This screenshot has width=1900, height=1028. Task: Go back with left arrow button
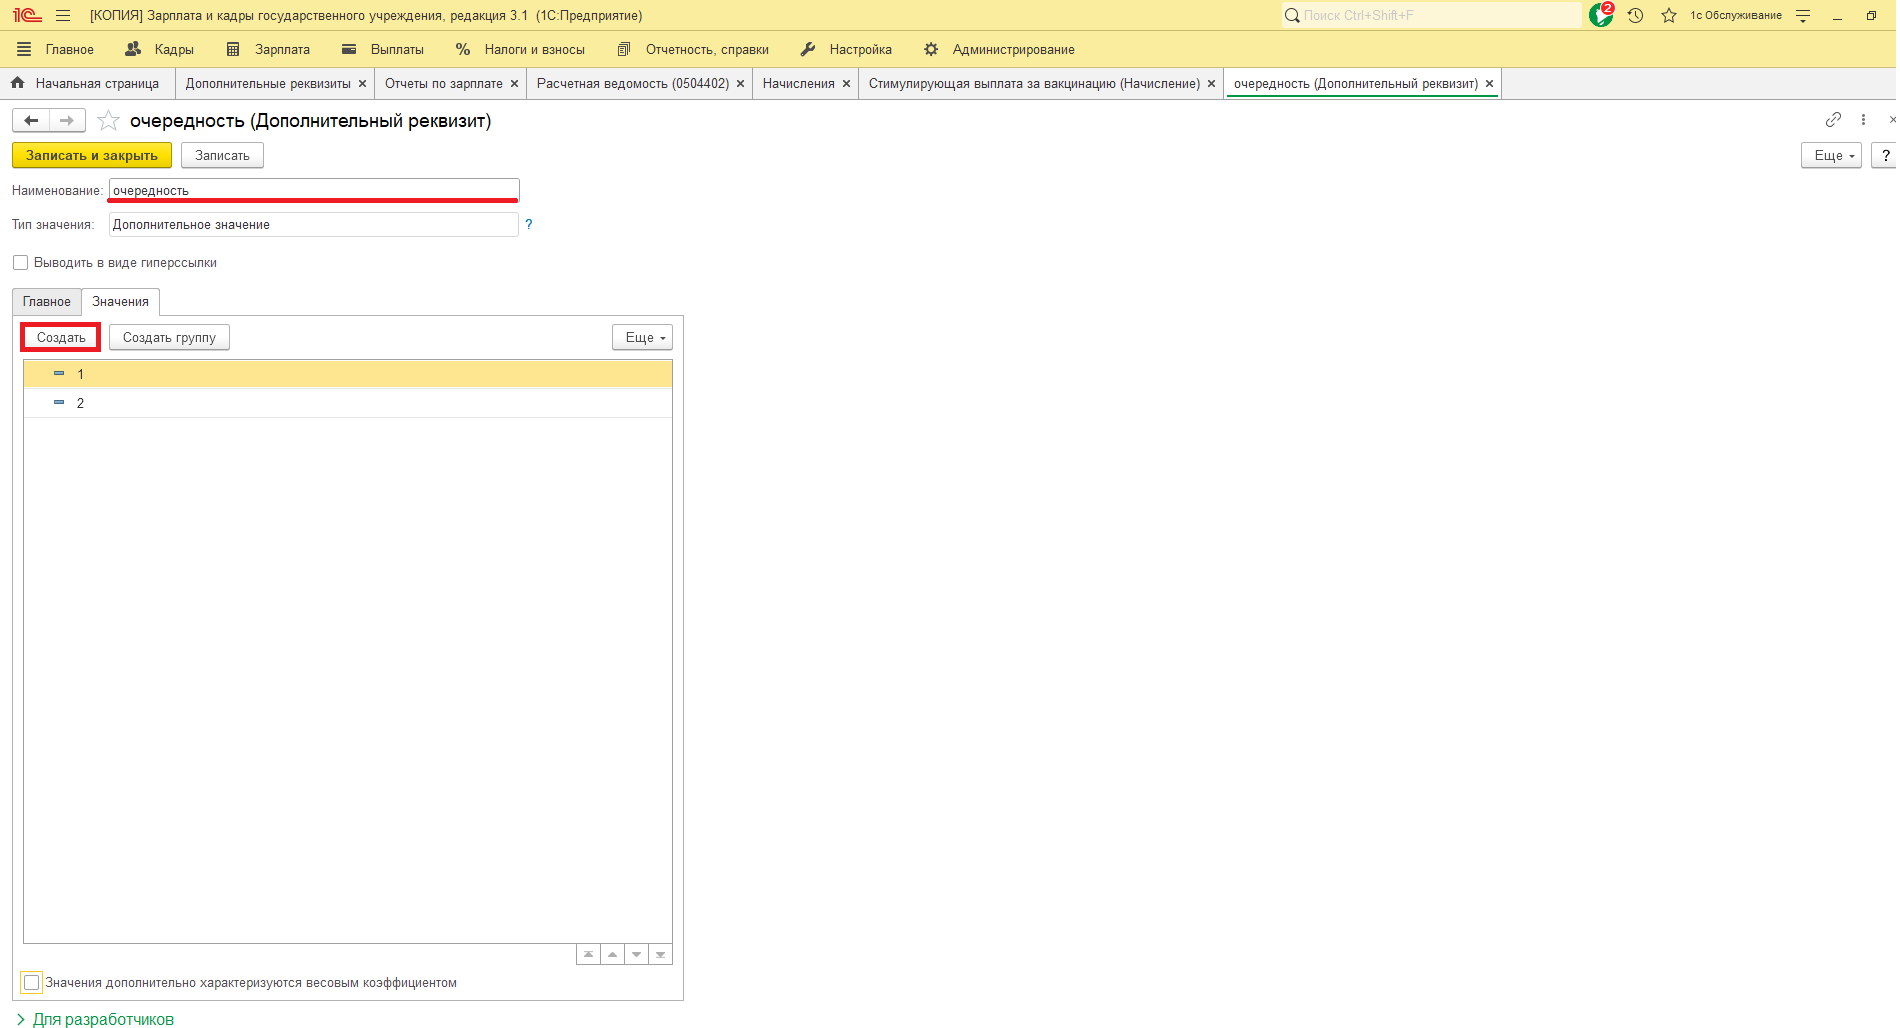pyautogui.click(x=31, y=120)
